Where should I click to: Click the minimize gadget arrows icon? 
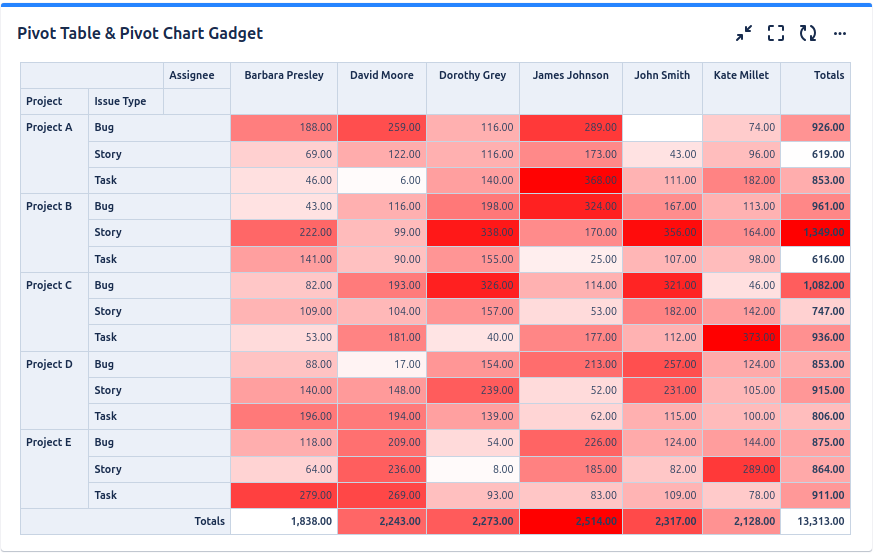(x=744, y=33)
